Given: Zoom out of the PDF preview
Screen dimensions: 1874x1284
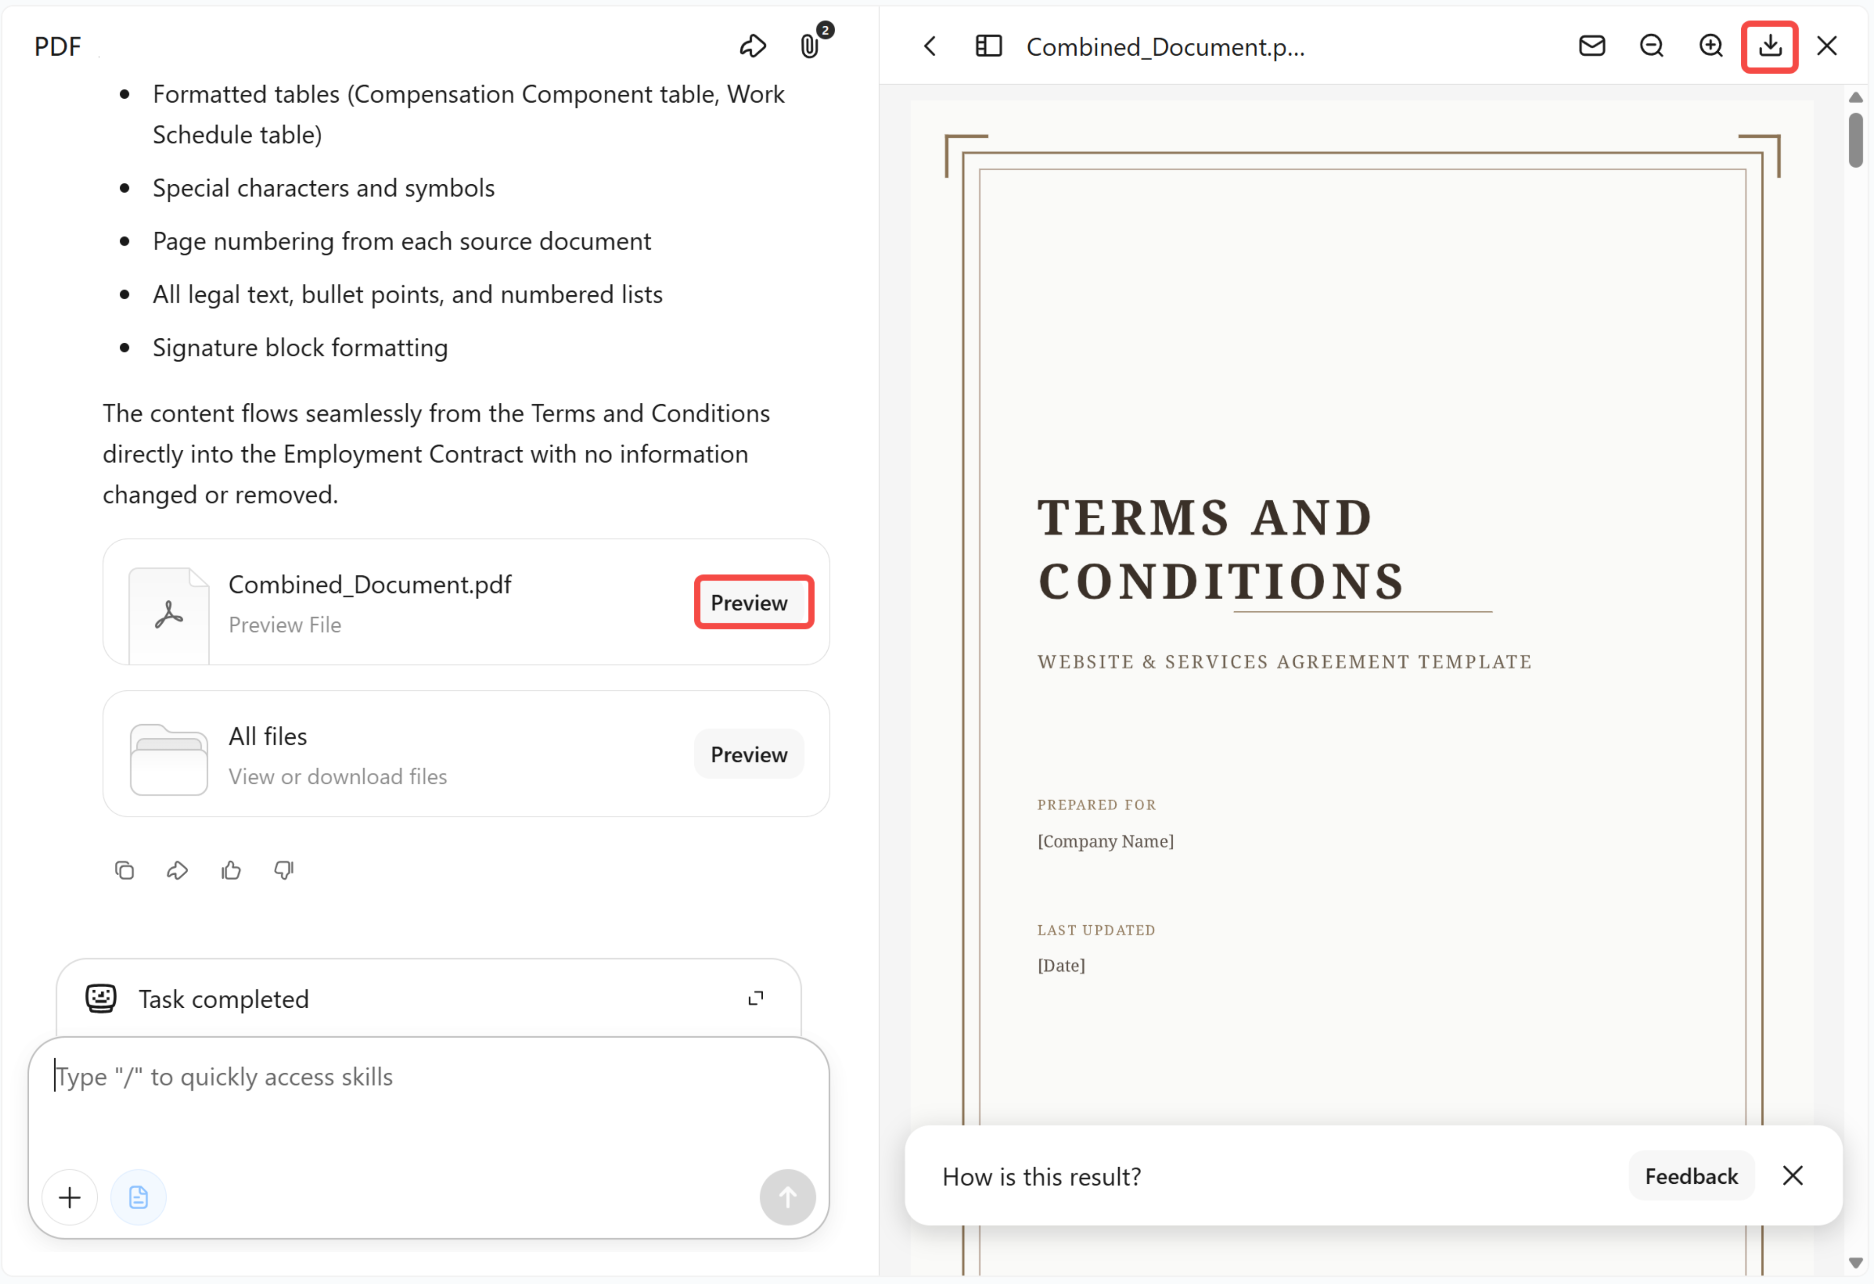Looking at the screenshot, I should click(x=1652, y=46).
